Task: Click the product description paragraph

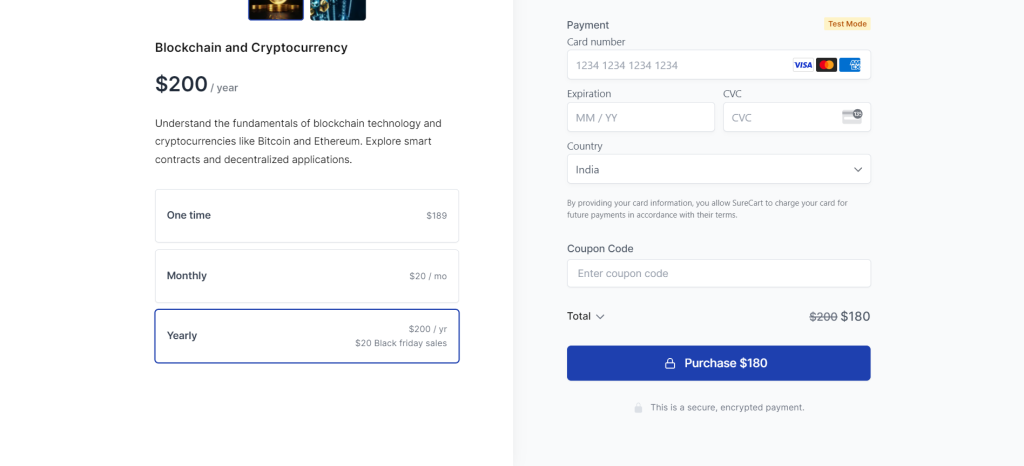Action: (298, 141)
